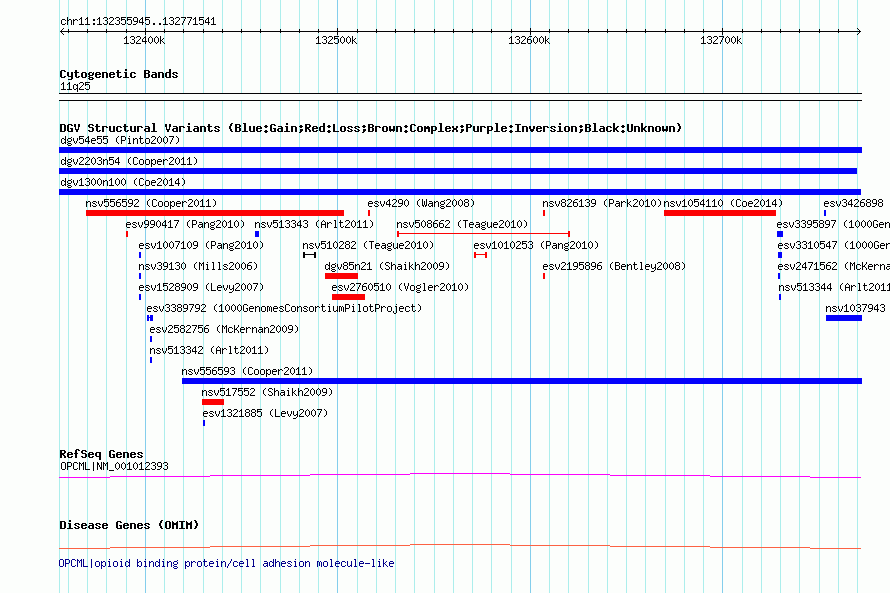Click the nsv556593 (Cooper2011) blue gain bar
Viewport: 890px width, 593px height.
pyautogui.click(x=522, y=381)
